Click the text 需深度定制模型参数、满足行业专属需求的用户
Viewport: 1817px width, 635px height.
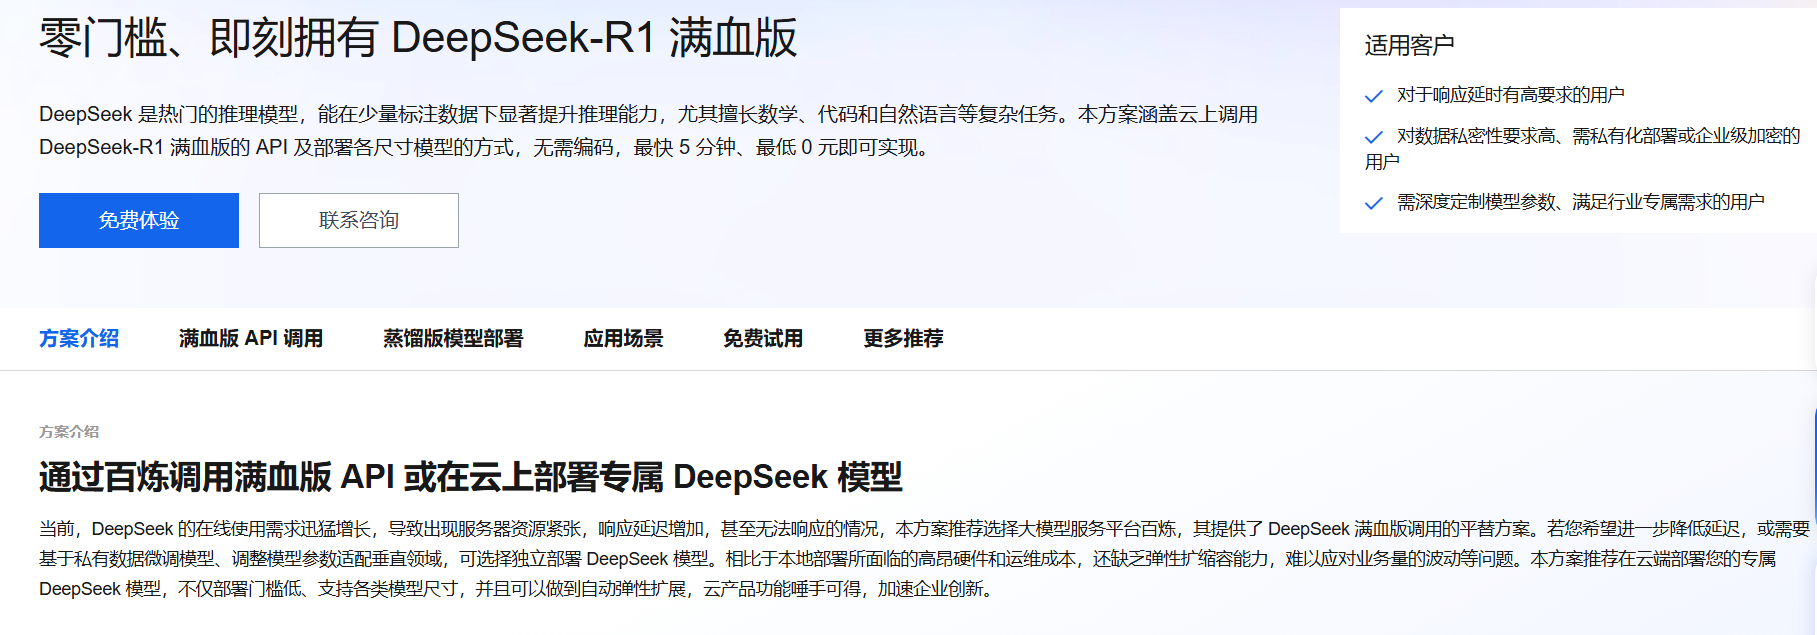(x=1580, y=202)
